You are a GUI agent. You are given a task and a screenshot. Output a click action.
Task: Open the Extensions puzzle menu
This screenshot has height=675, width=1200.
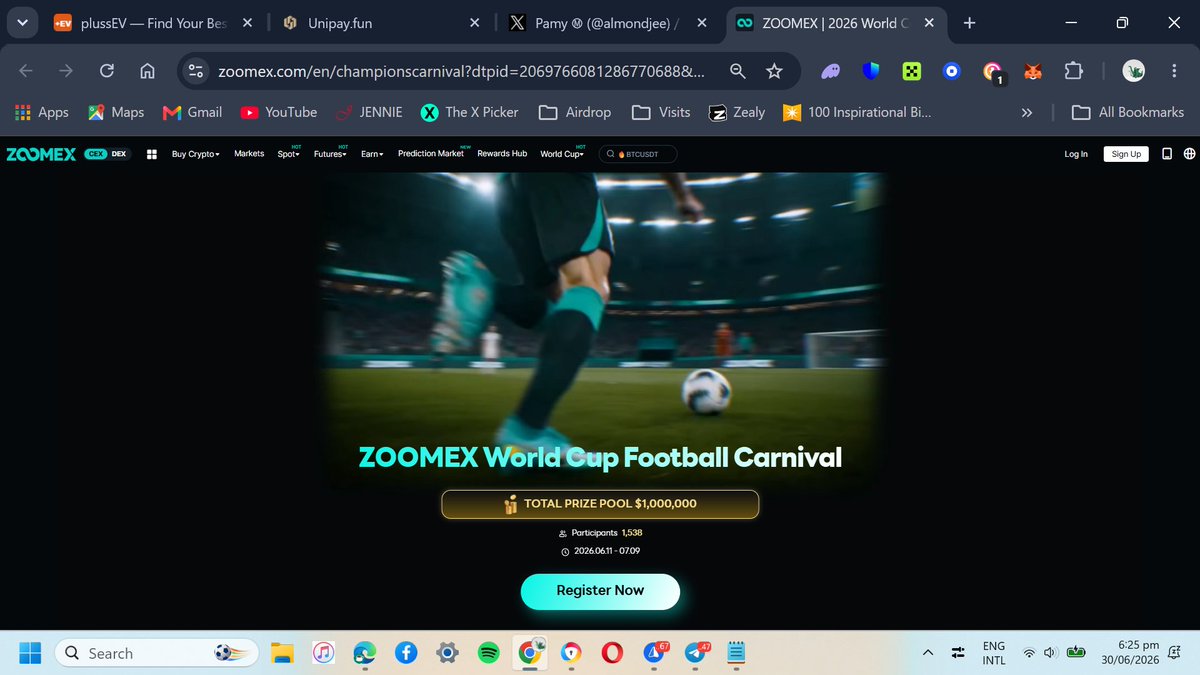coord(1074,71)
